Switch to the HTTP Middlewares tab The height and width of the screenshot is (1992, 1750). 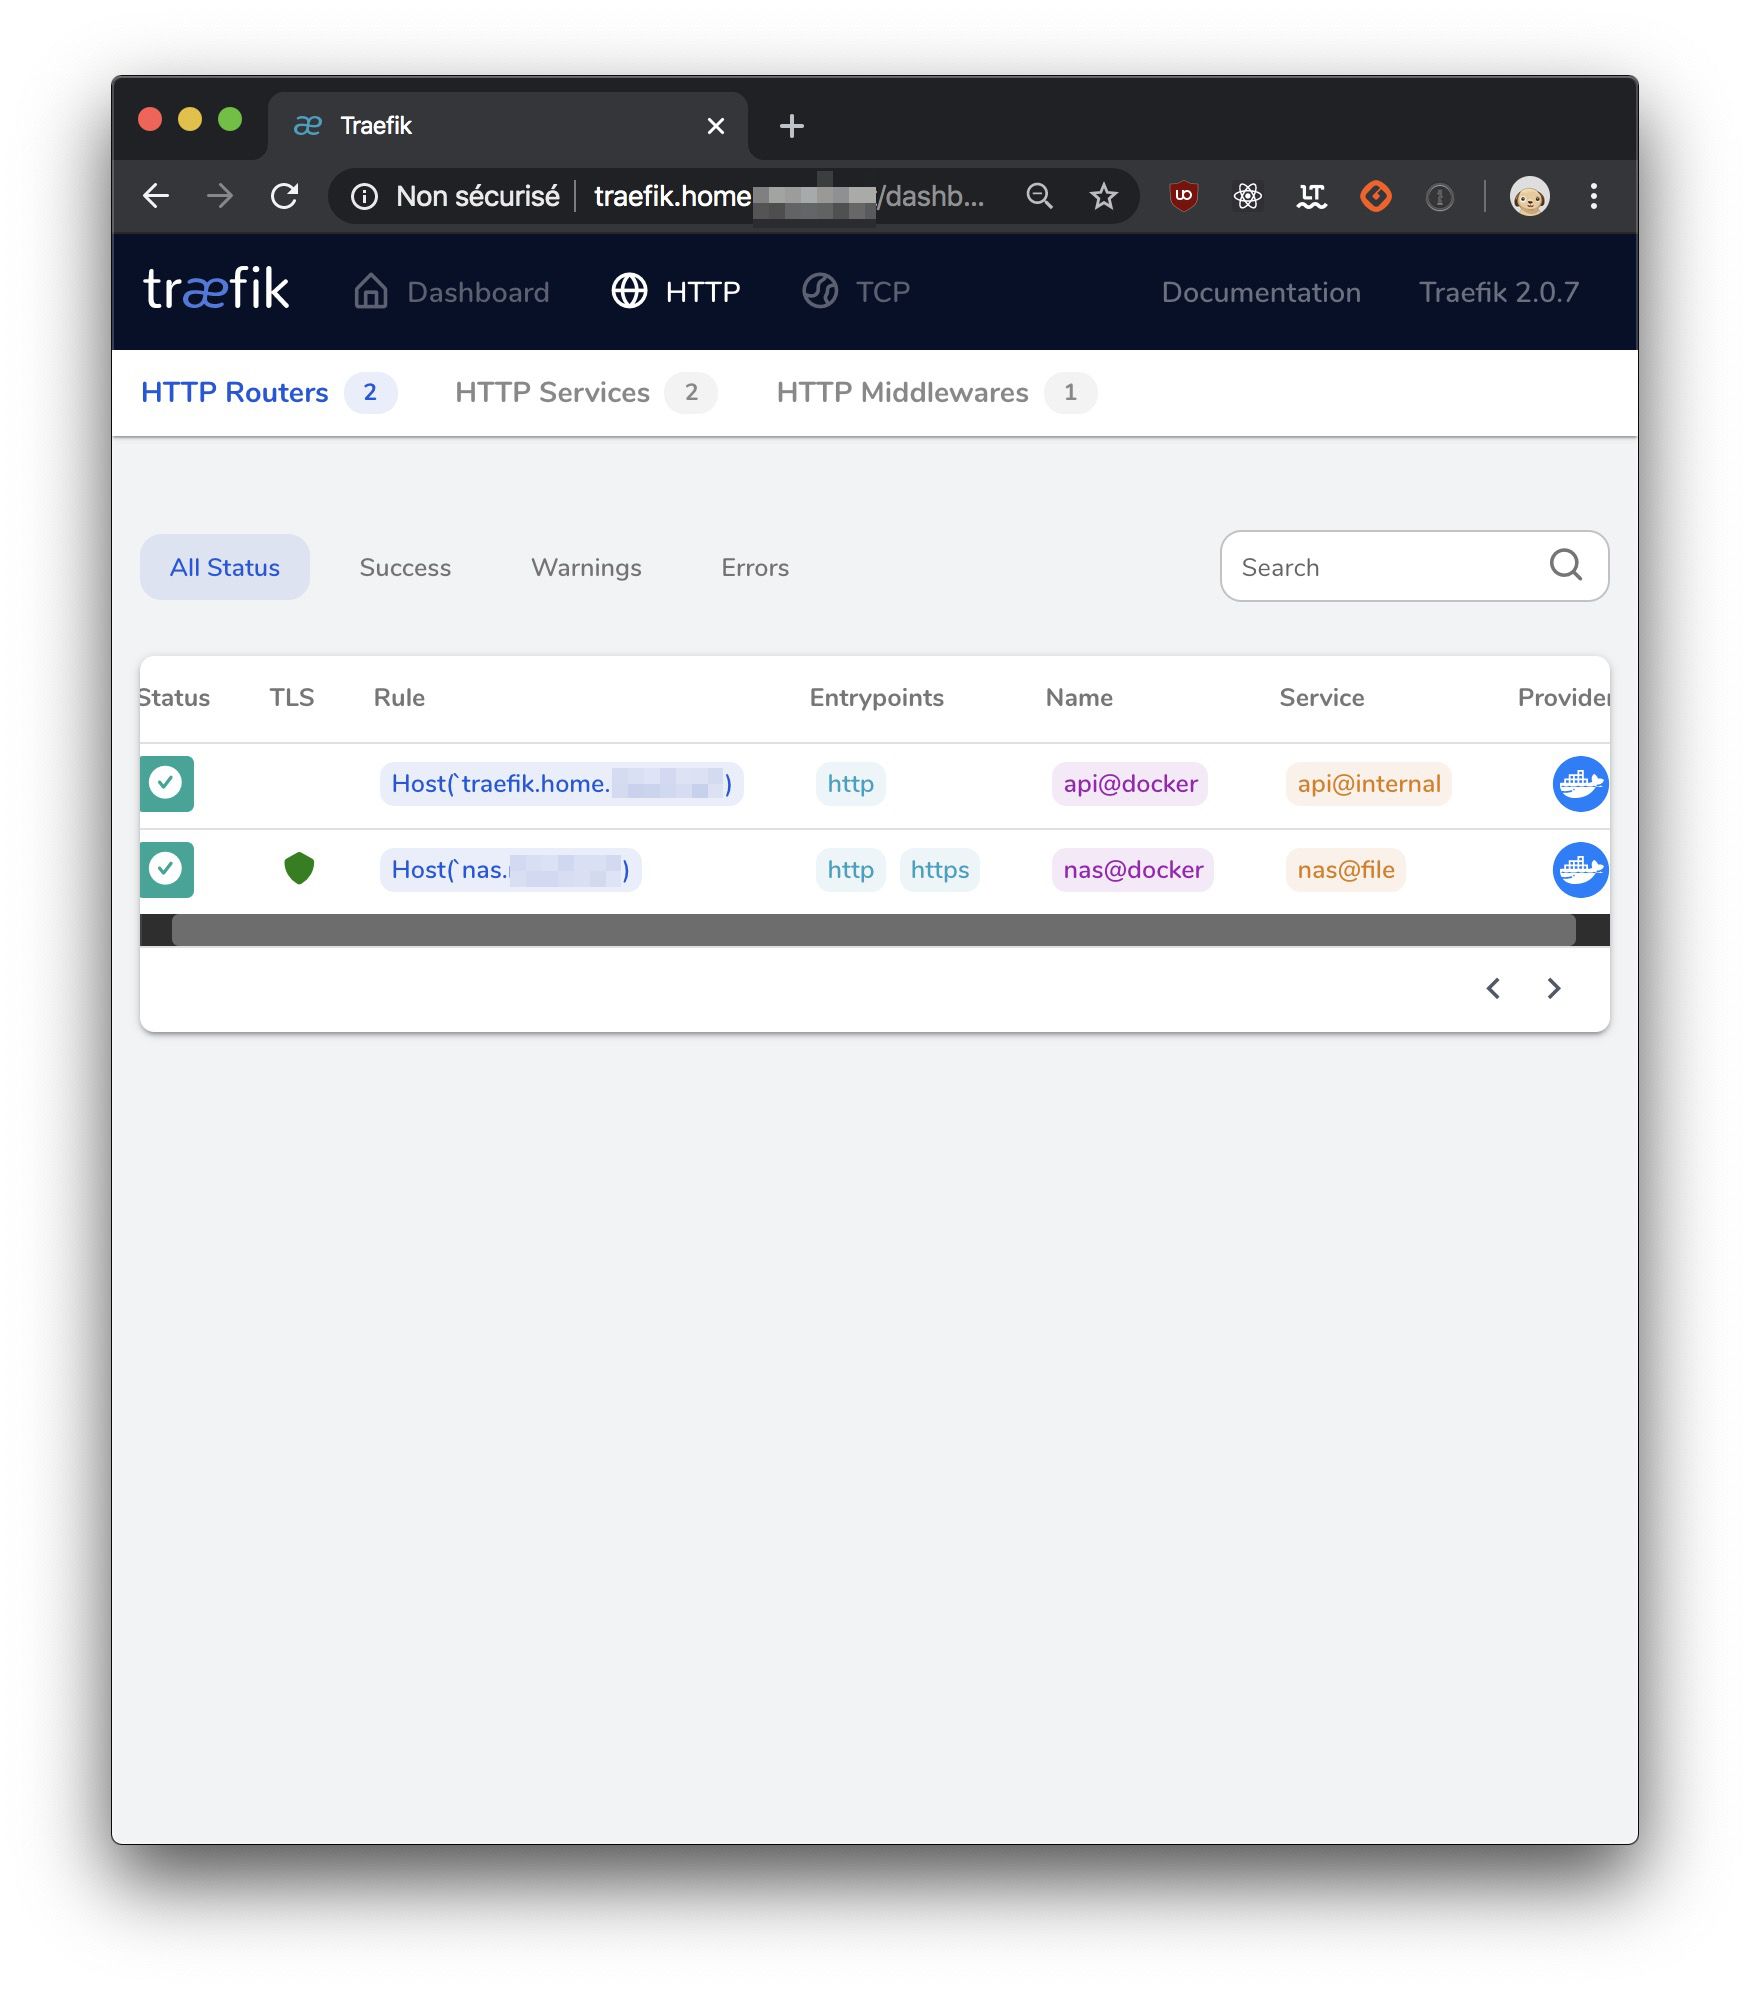(903, 392)
